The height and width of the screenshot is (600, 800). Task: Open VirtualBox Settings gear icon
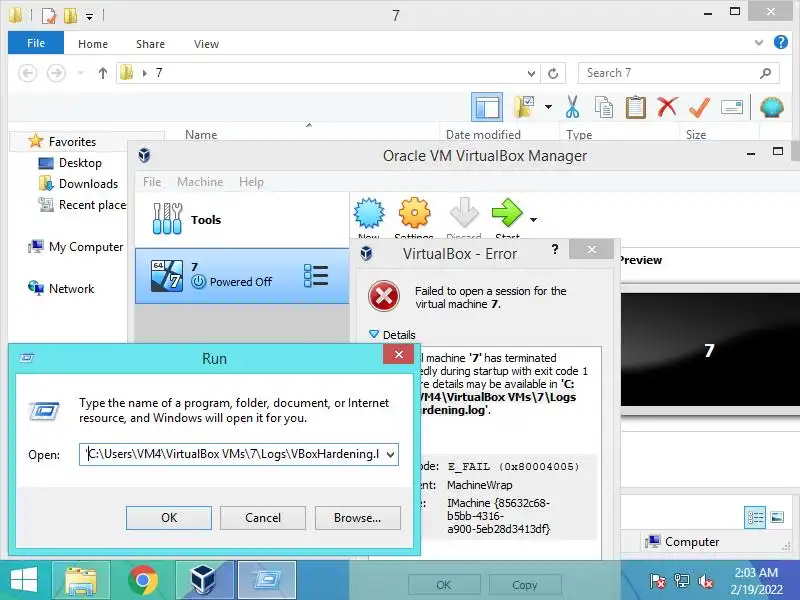point(414,213)
